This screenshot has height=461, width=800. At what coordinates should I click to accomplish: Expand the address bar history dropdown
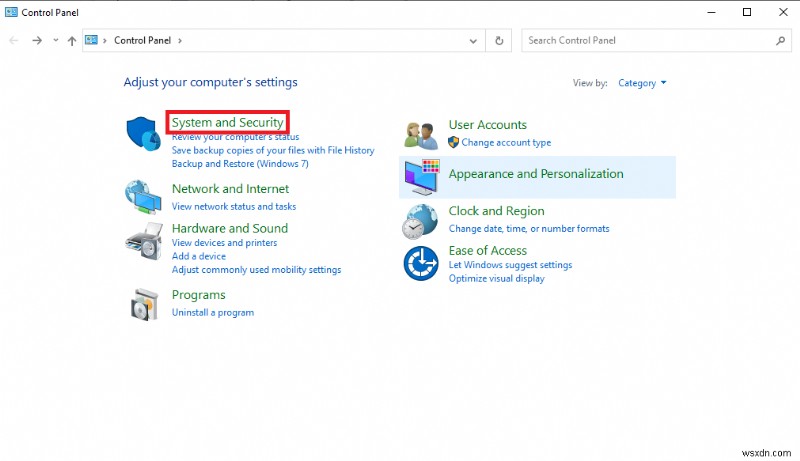[473, 41]
